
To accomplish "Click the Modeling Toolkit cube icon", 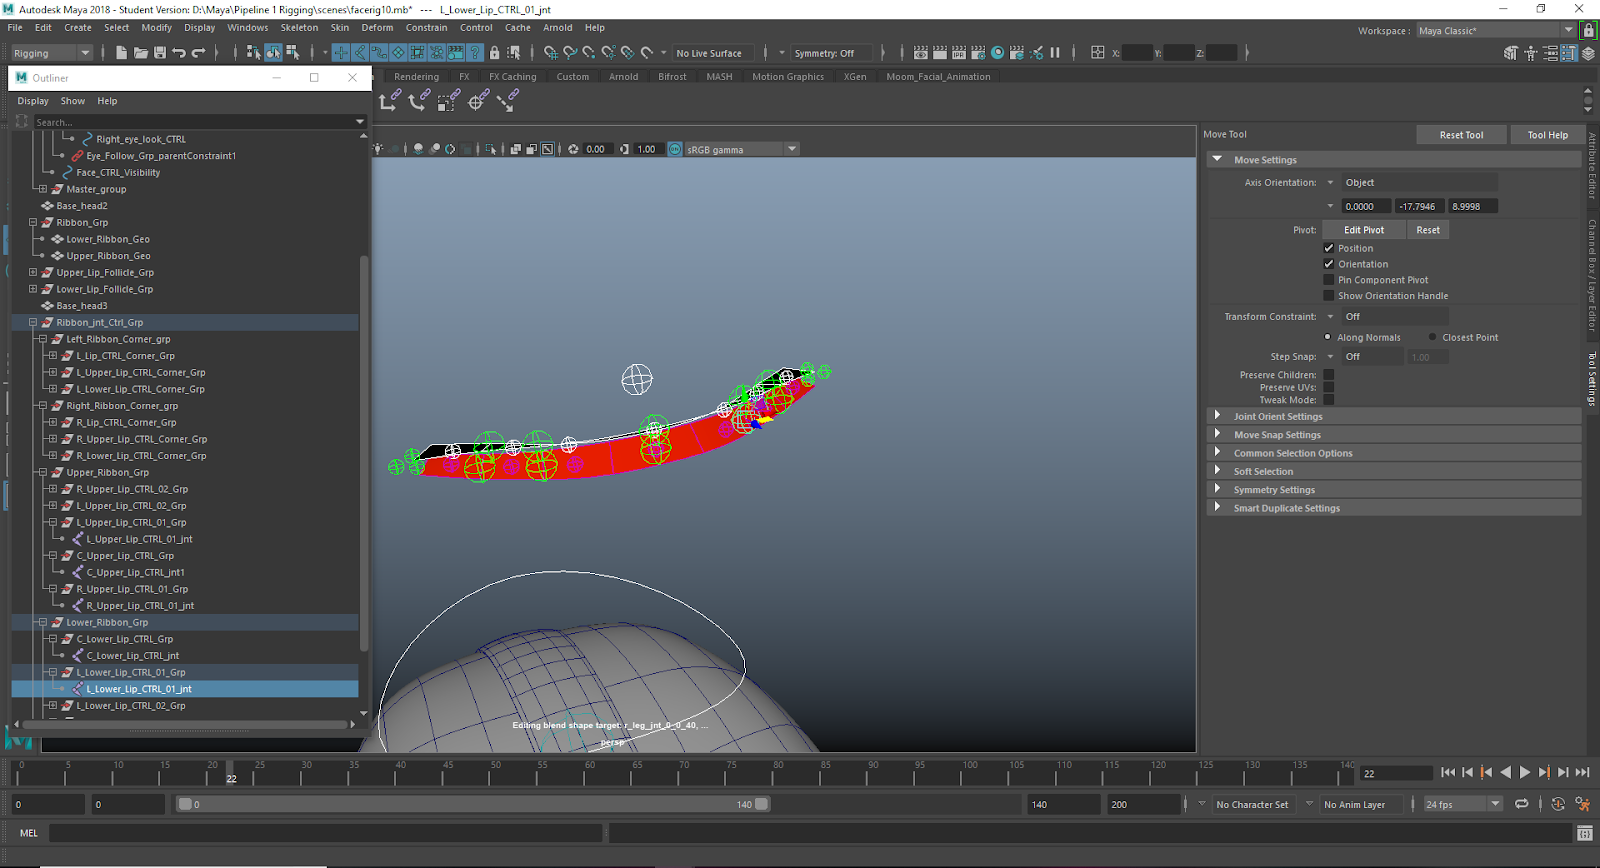I will click(x=1511, y=53).
